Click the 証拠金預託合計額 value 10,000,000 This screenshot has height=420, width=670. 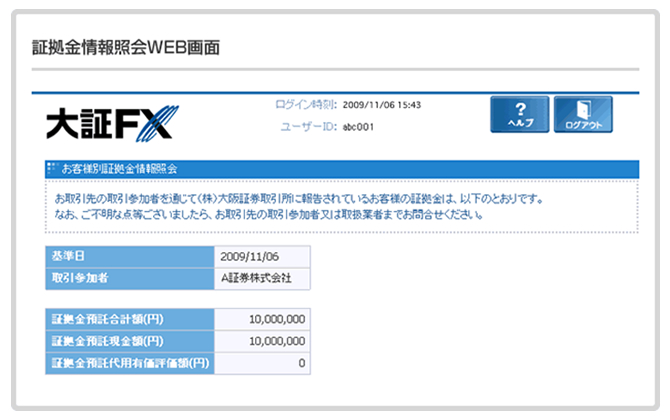tap(262, 319)
